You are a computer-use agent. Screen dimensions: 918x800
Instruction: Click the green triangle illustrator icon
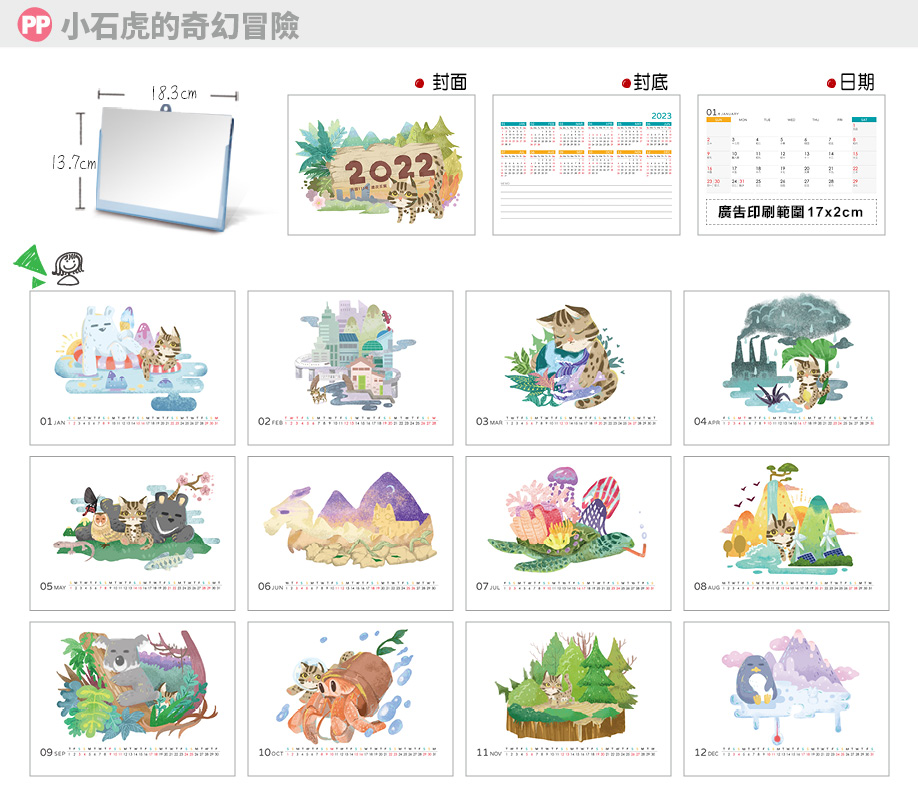tap(28, 260)
